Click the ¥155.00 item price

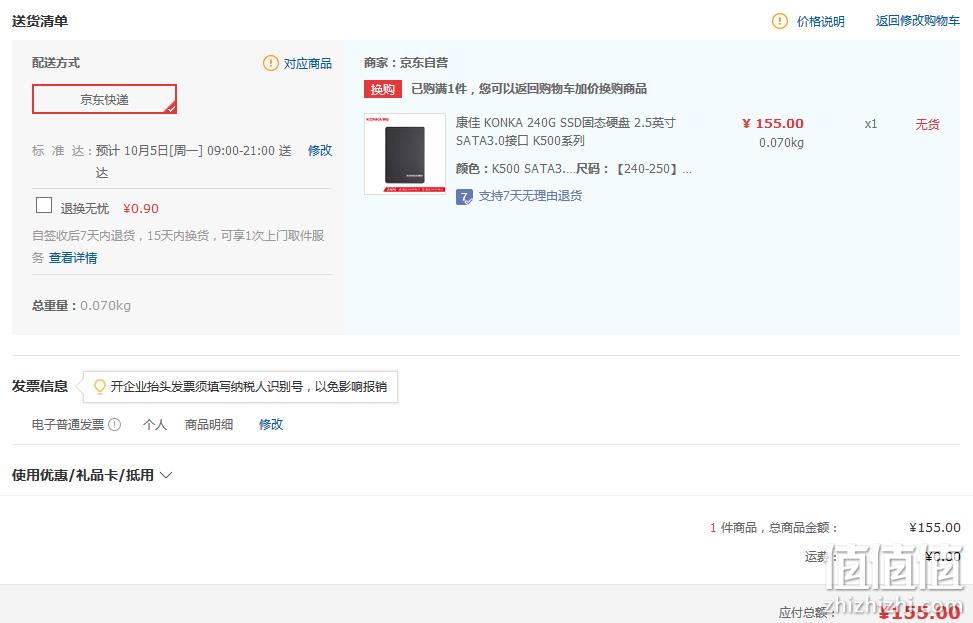click(x=773, y=123)
